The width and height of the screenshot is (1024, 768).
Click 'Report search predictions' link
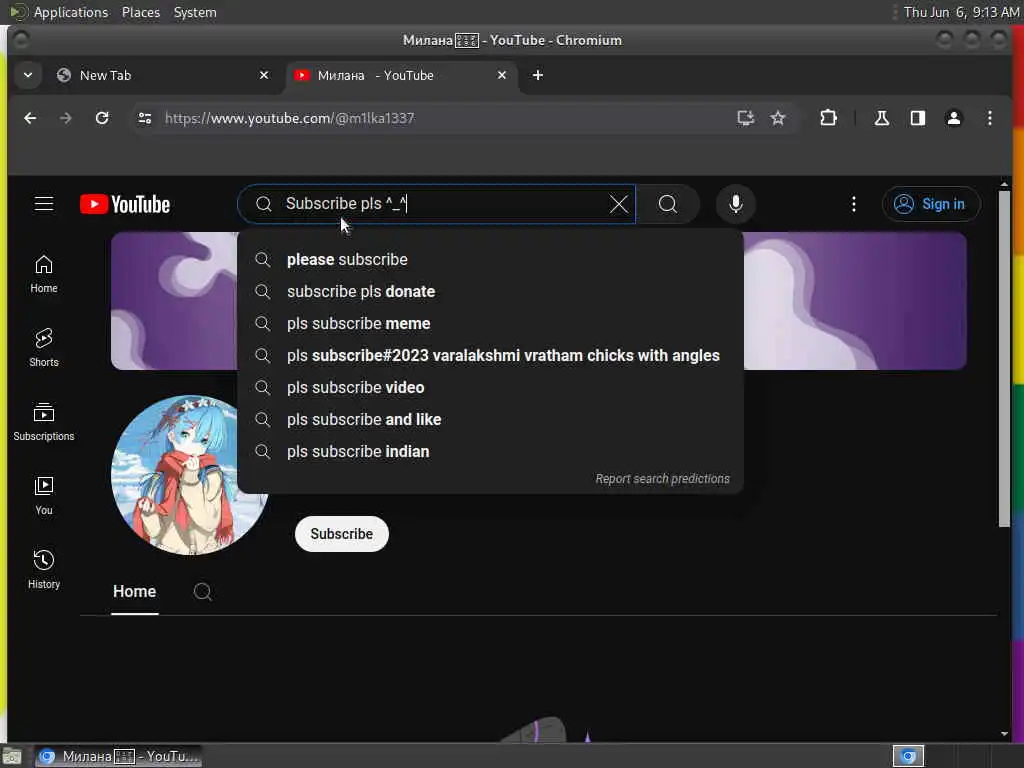pos(662,479)
